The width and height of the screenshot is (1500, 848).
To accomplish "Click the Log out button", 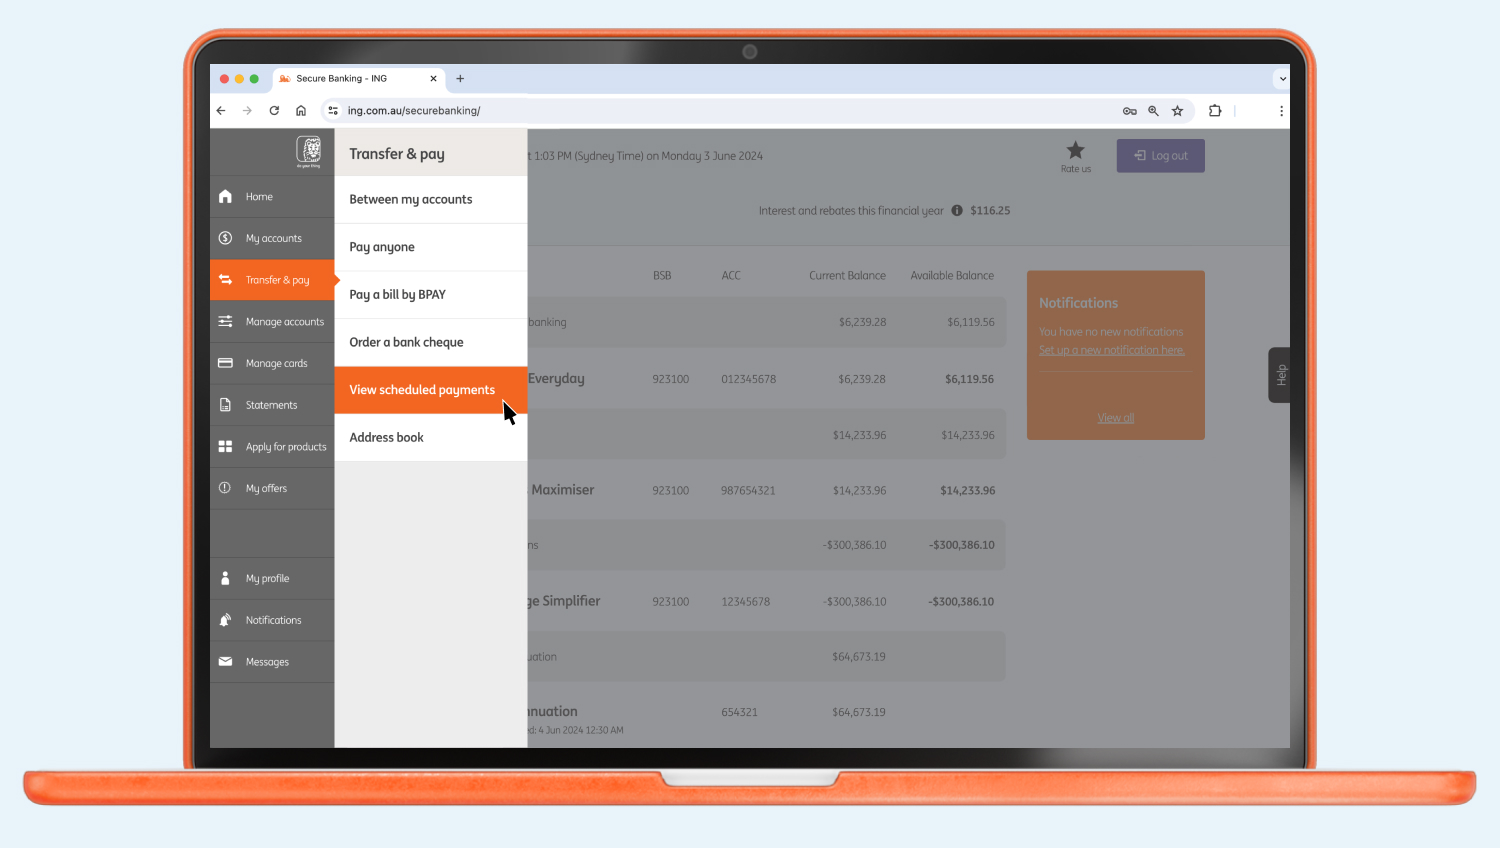I will pyautogui.click(x=1160, y=155).
